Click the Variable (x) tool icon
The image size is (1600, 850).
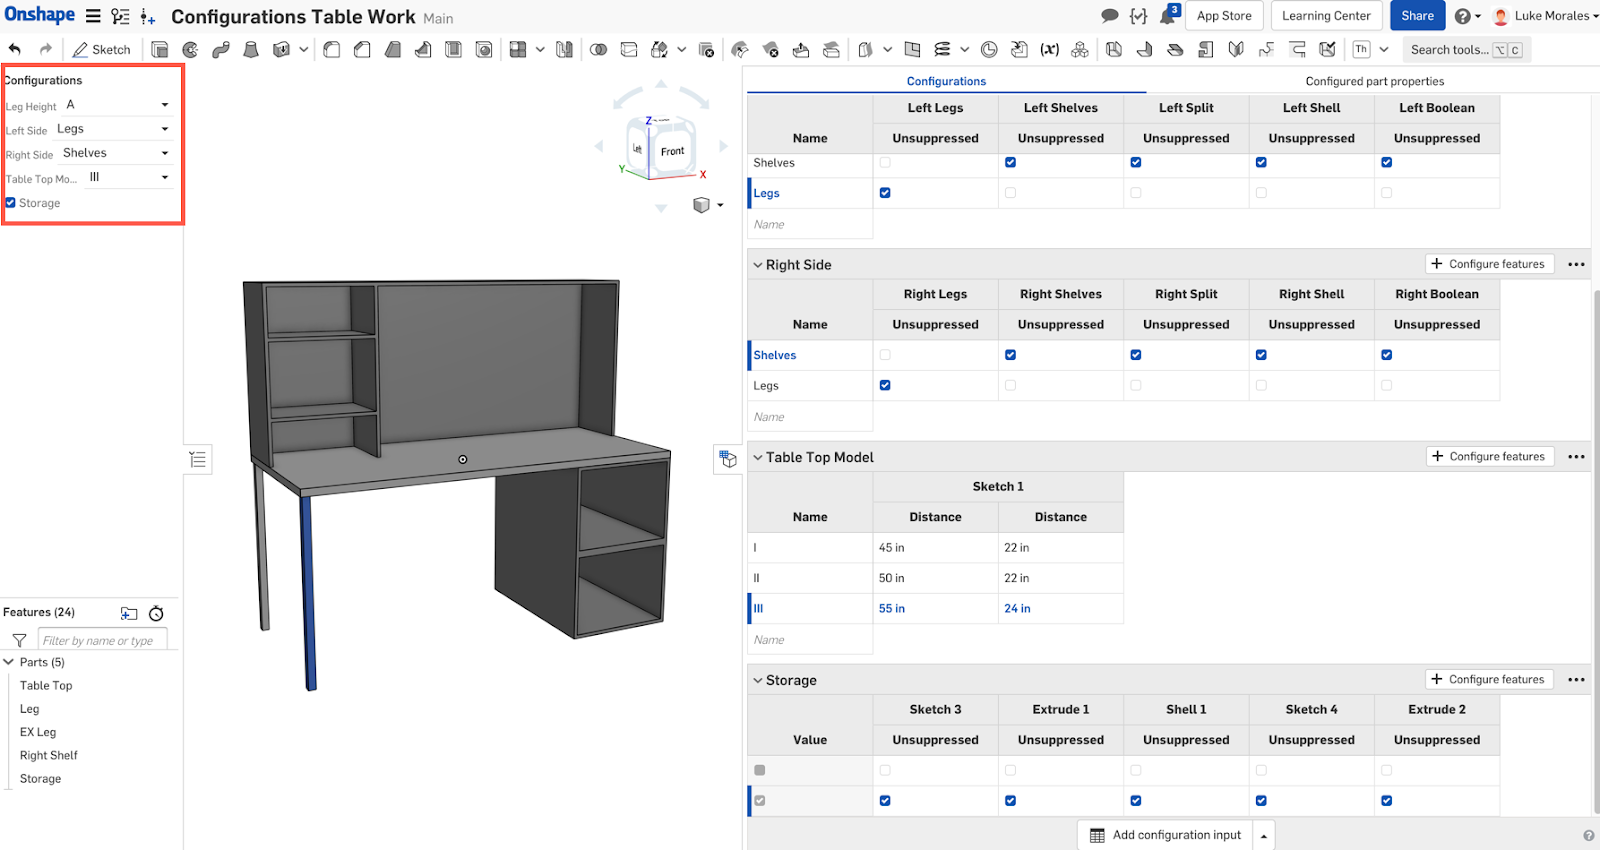pyautogui.click(x=1049, y=49)
